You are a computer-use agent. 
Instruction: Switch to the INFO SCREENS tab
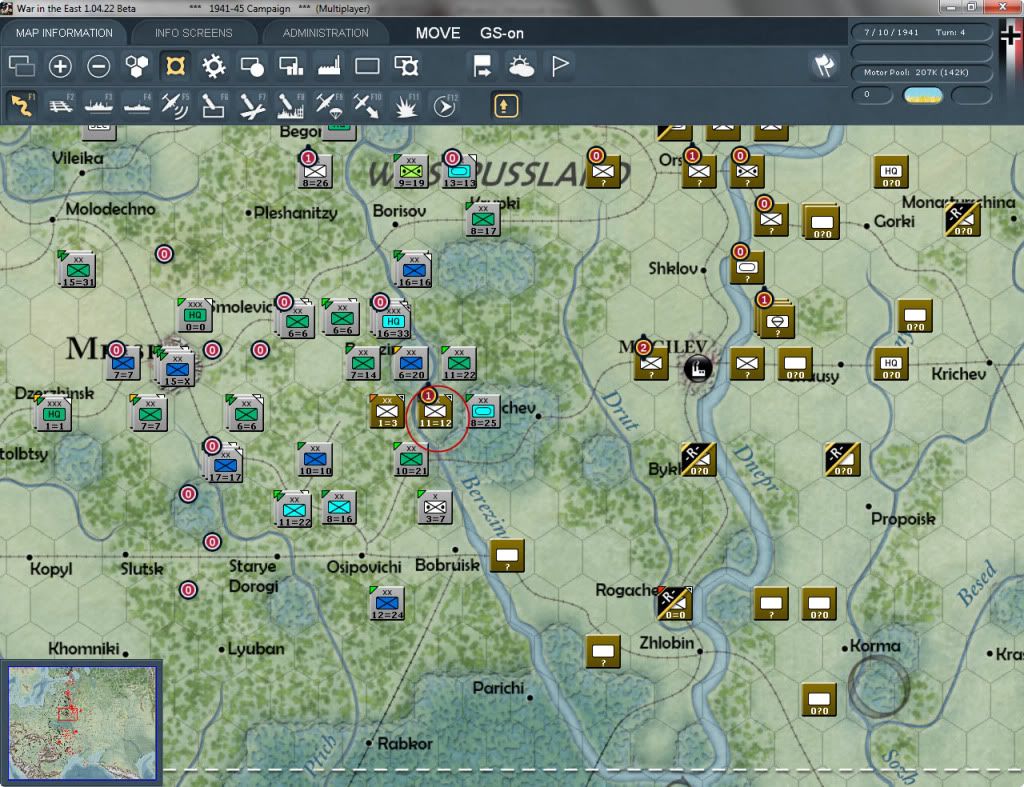(x=193, y=33)
